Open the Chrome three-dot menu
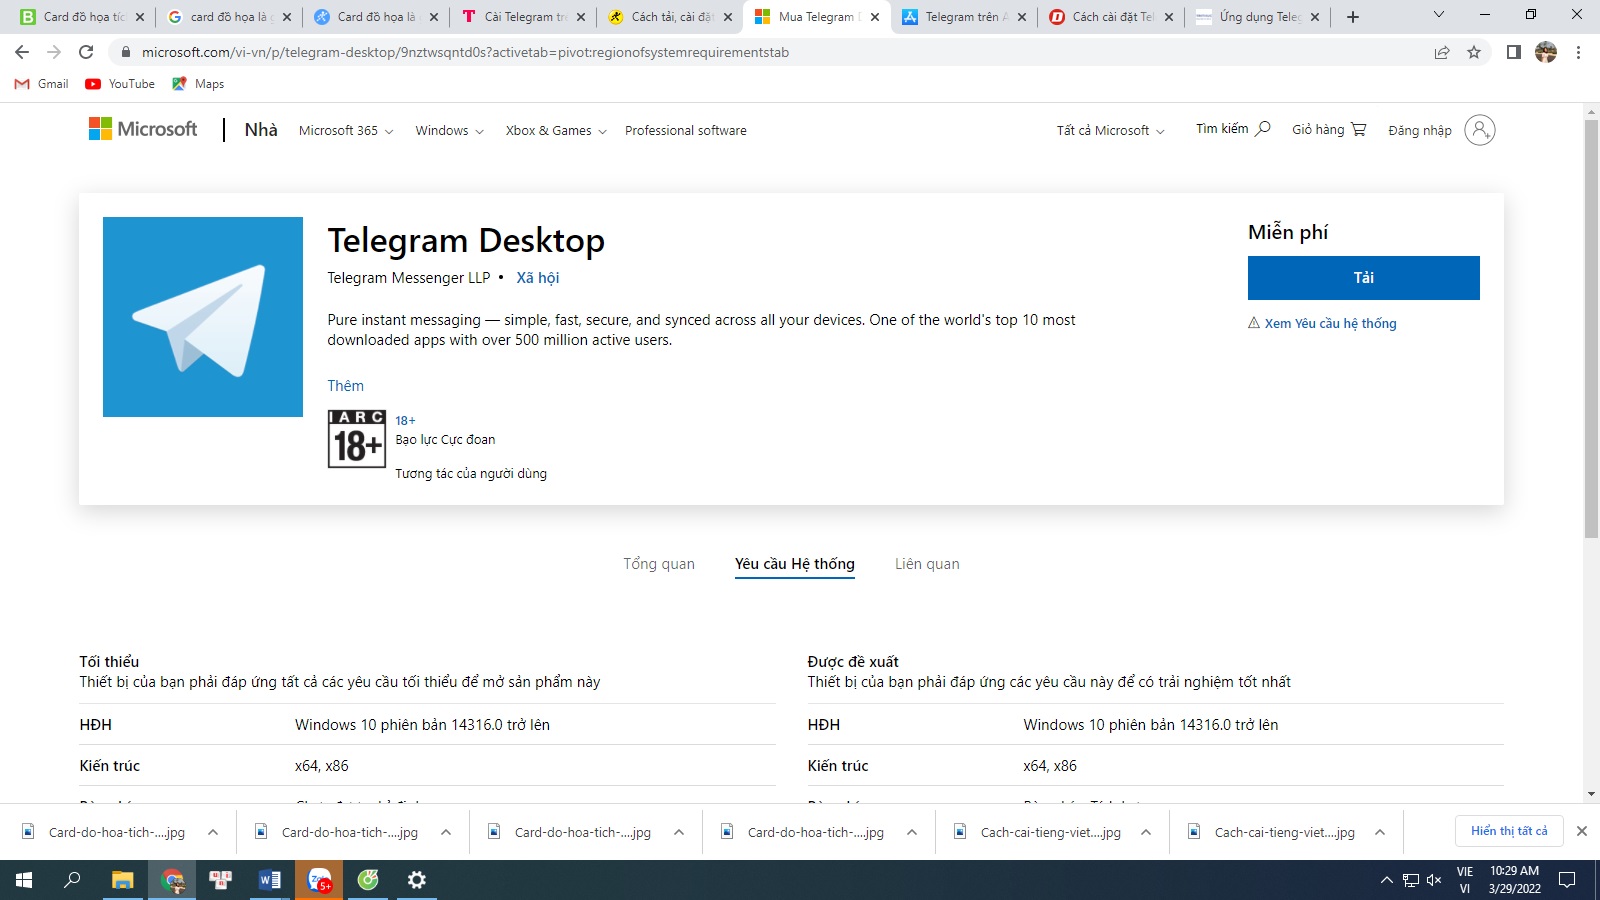 [x=1578, y=52]
